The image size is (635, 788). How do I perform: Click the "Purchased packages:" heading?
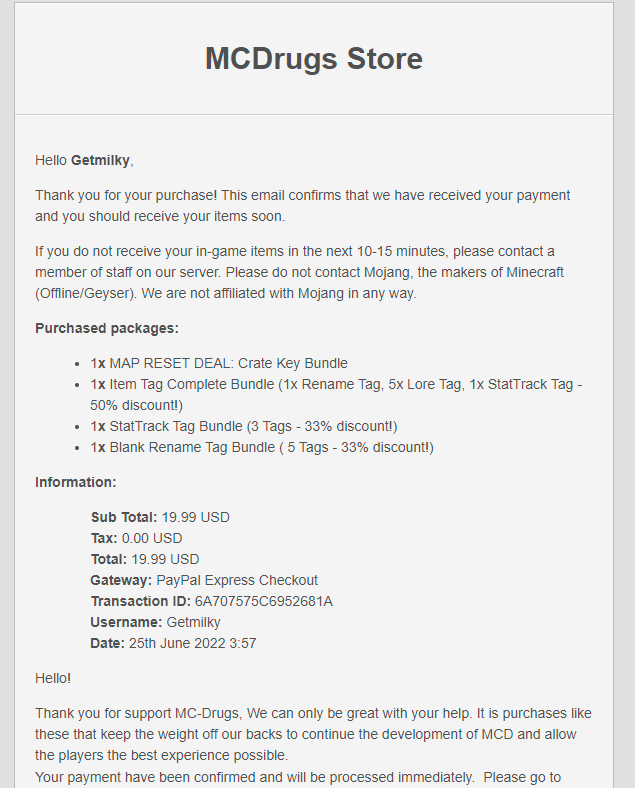(x=107, y=328)
